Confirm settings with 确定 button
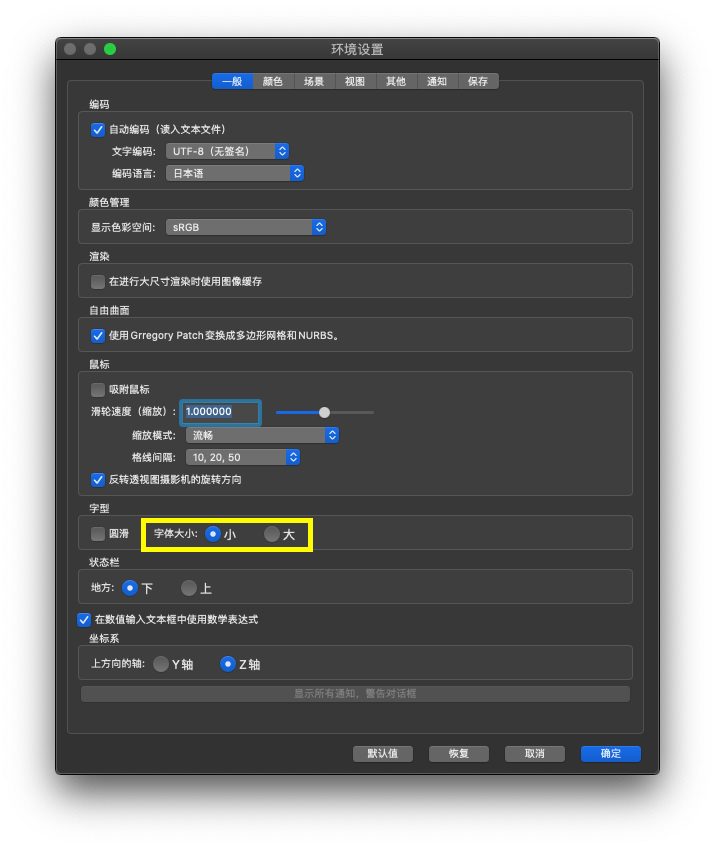This screenshot has width=715, height=848. [611, 754]
